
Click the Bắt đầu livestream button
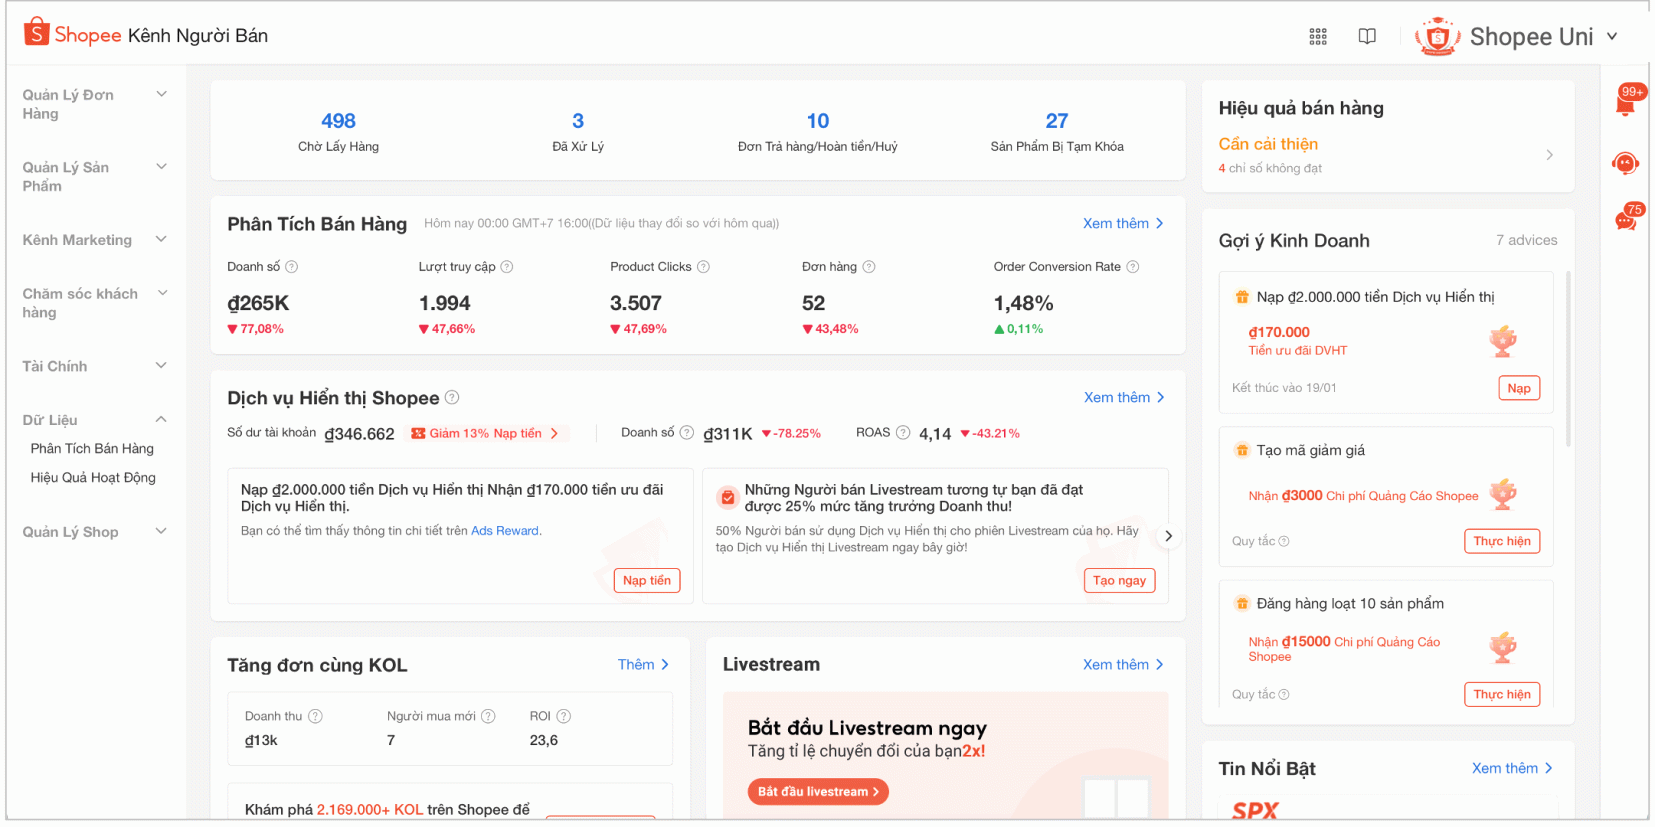[x=818, y=792]
